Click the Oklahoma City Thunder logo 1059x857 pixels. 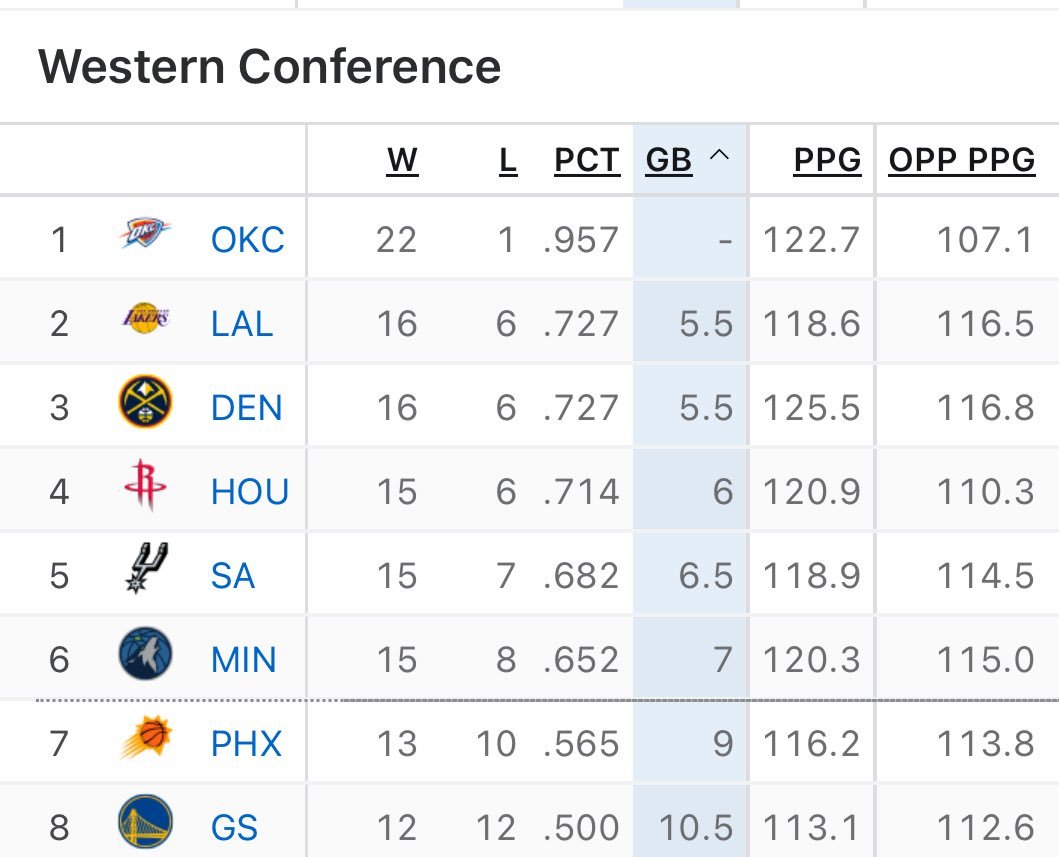(x=145, y=236)
